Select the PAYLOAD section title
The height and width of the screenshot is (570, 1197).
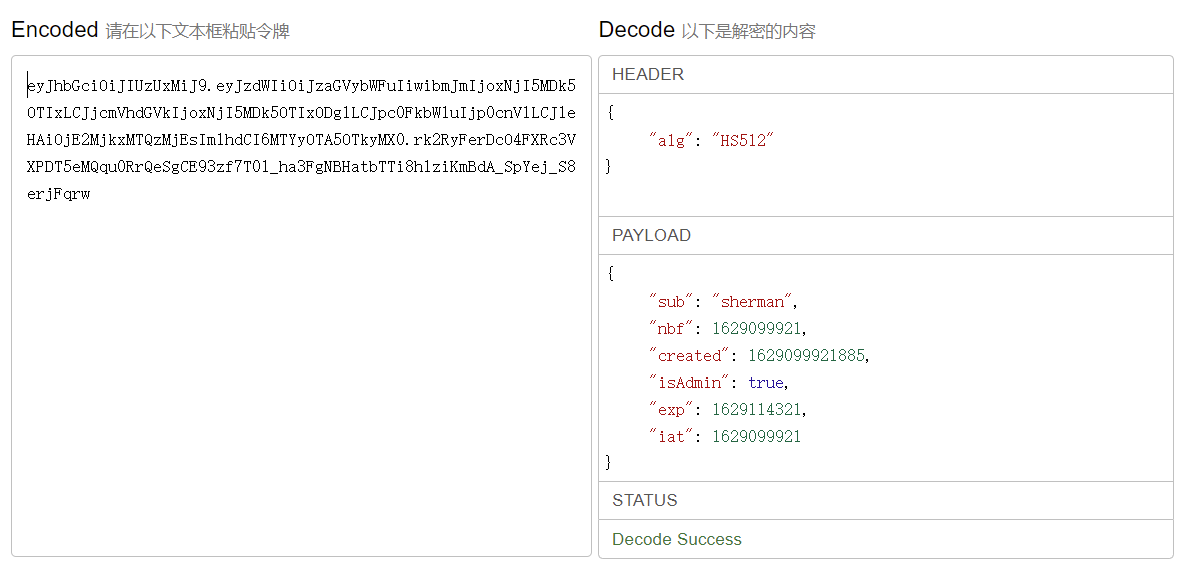(651, 235)
